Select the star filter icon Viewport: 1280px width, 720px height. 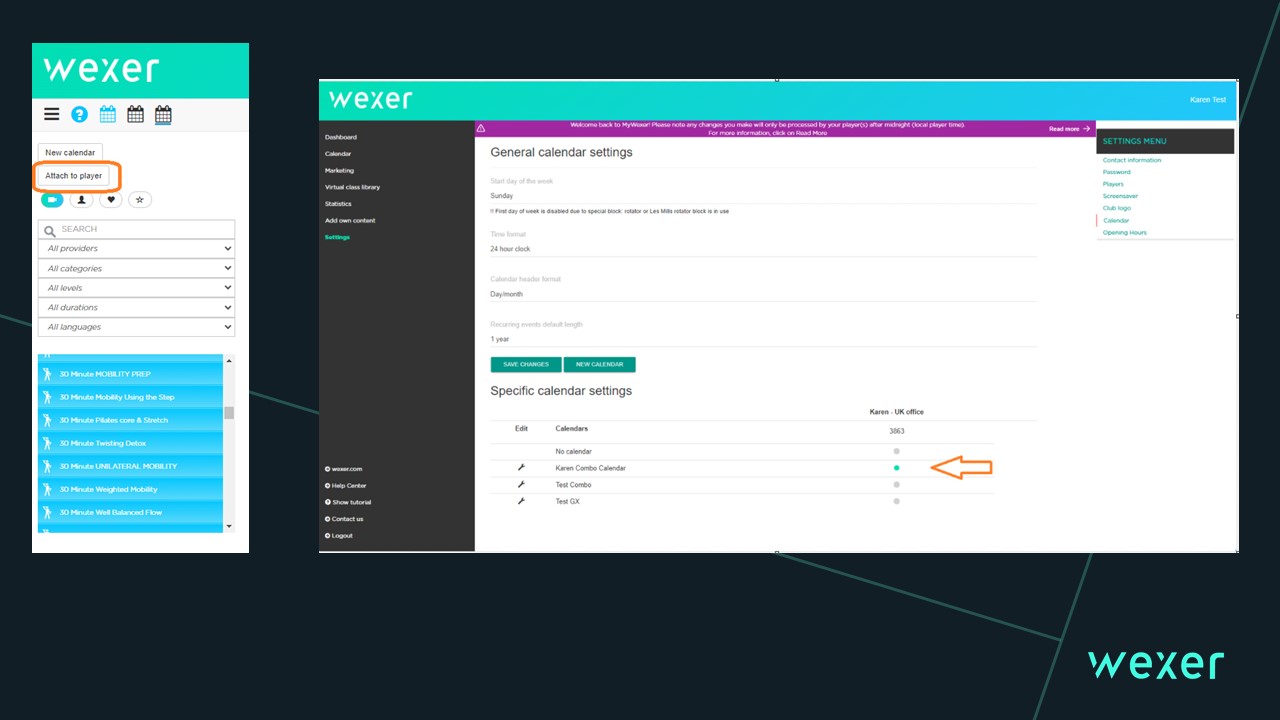pyautogui.click(x=139, y=200)
